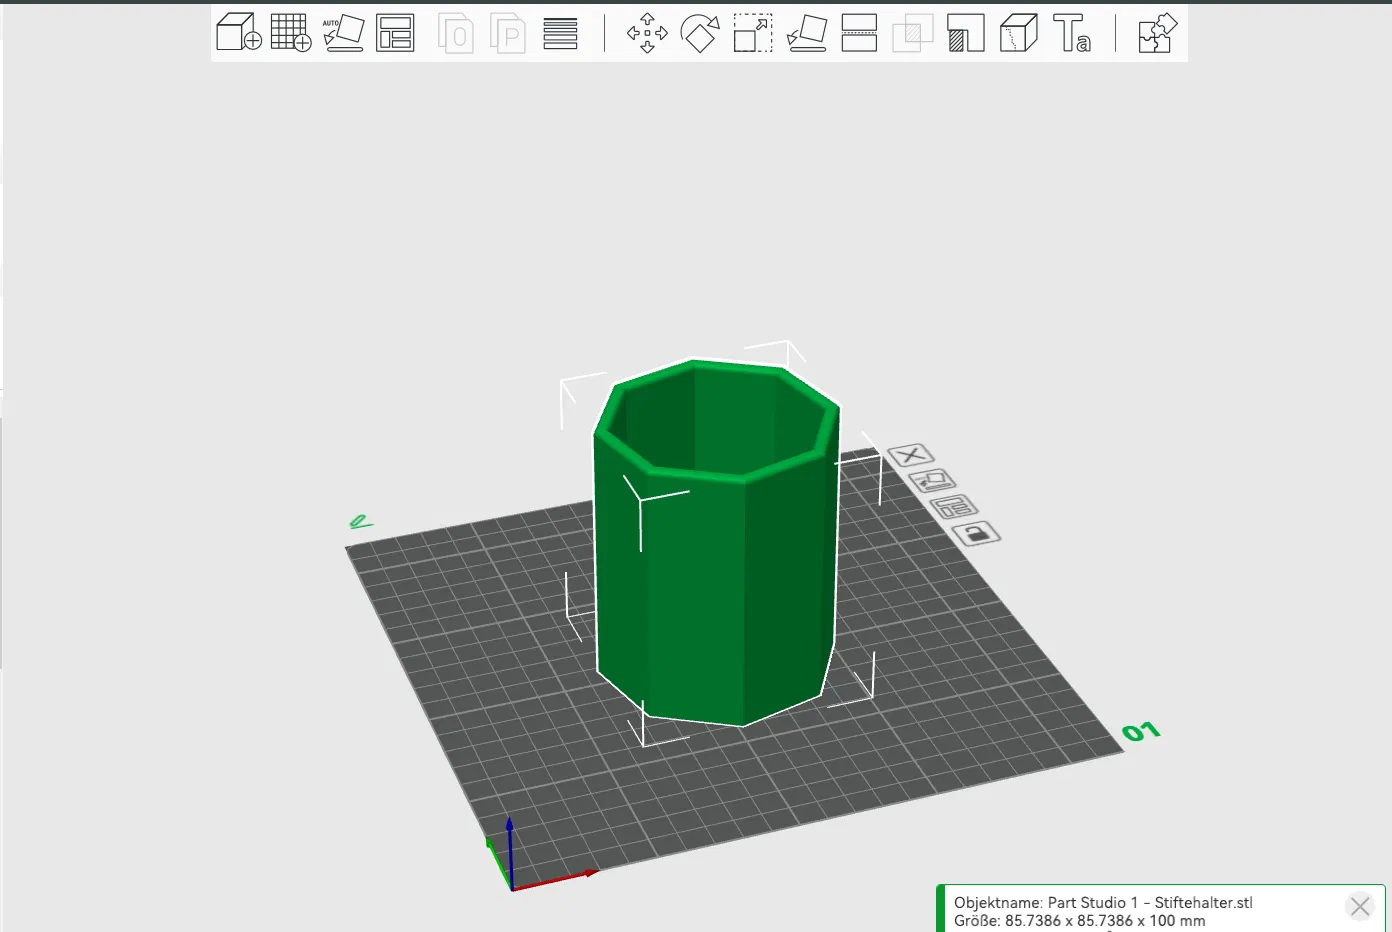Click the Copy icon in the toolbar
The image size is (1392, 932).
pos(456,33)
